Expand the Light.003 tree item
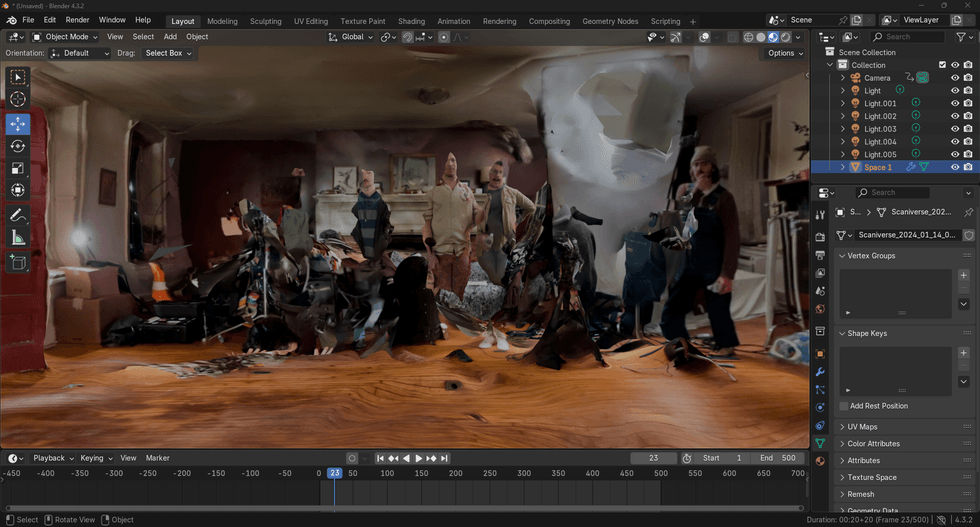 coord(843,129)
